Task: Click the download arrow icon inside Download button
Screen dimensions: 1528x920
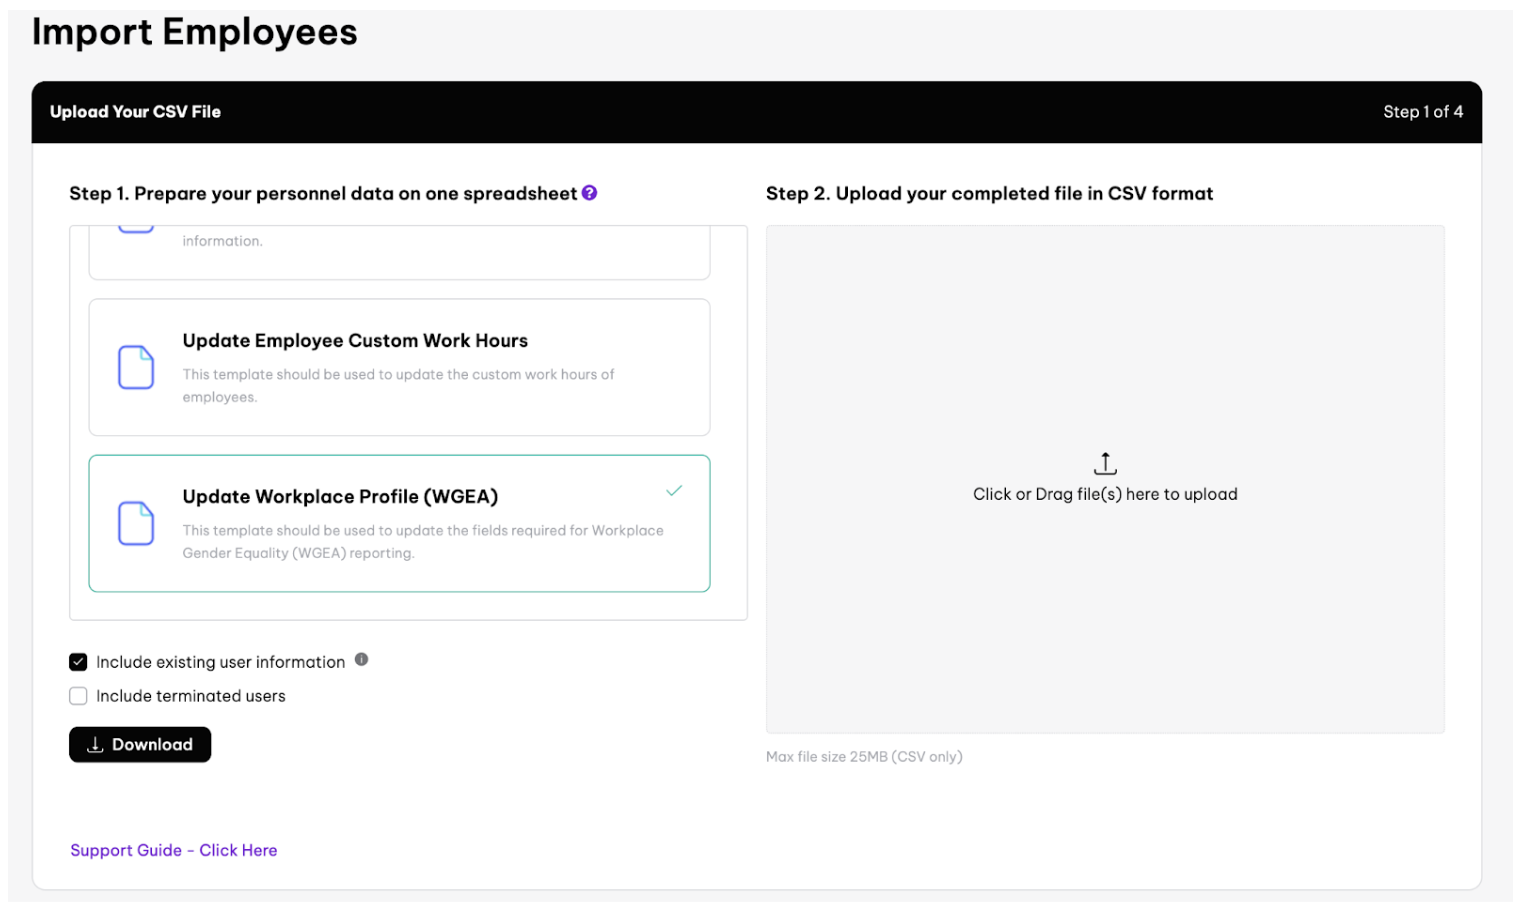Action: point(96,745)
